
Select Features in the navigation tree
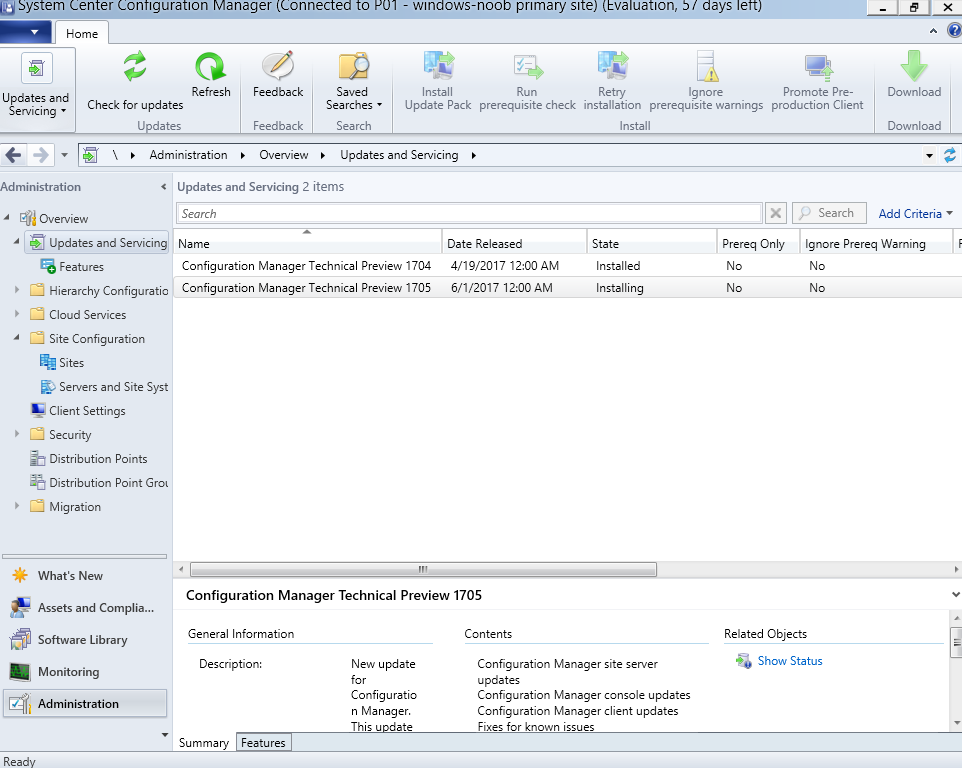[x=73, y=266]
